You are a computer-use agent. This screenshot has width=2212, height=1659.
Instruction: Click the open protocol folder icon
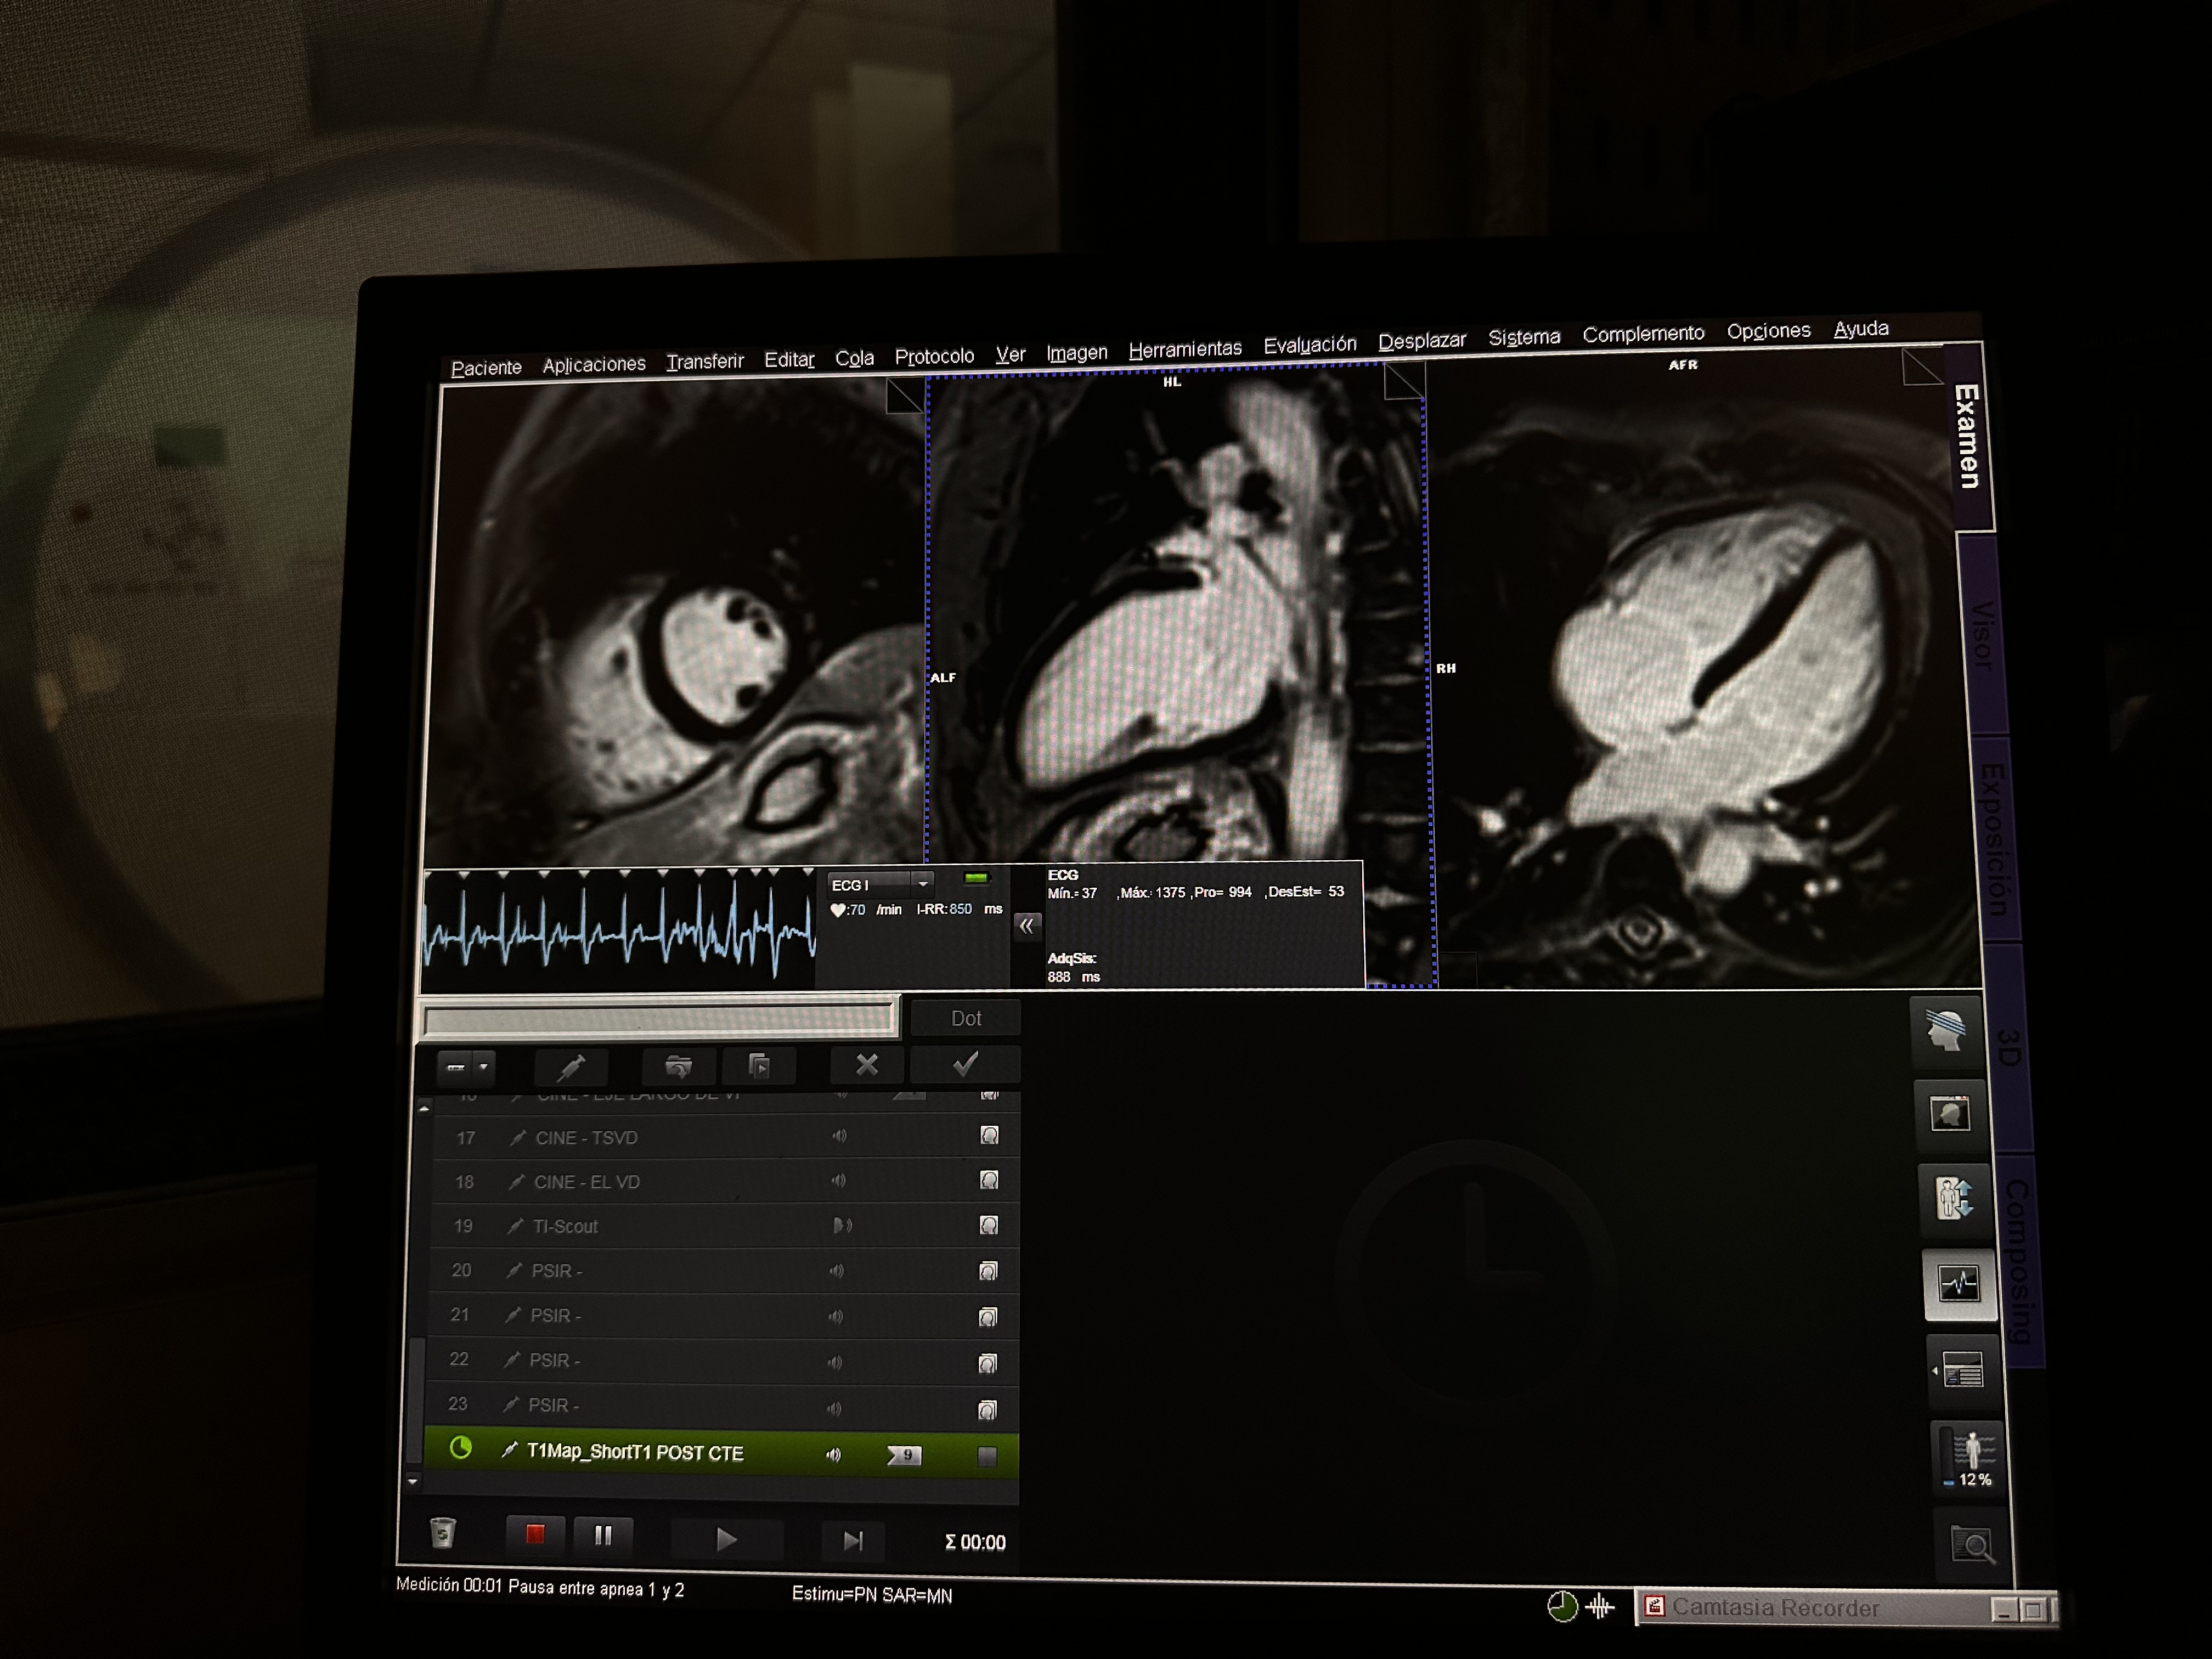[678, 1067]
